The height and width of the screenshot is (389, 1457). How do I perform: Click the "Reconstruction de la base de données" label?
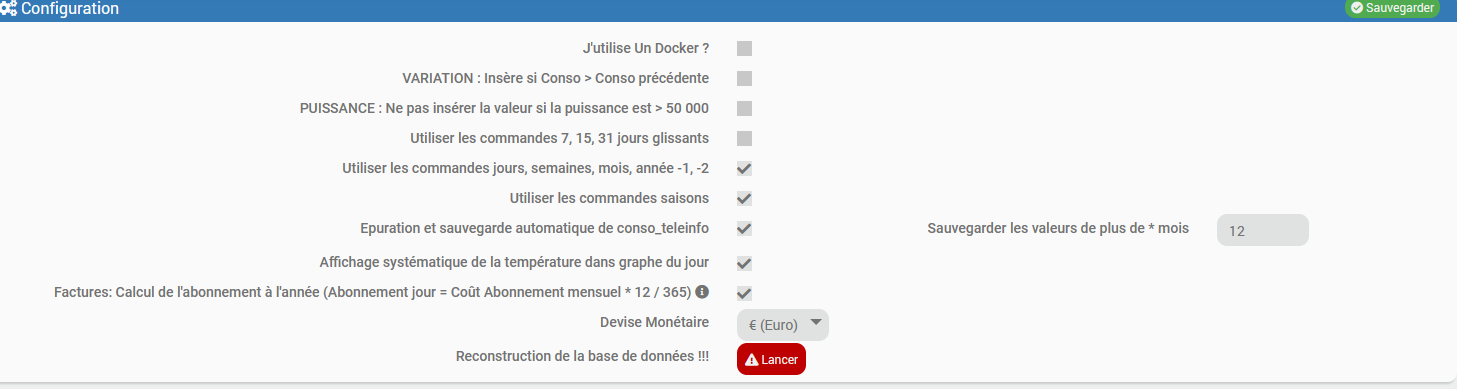pos(582,357)
